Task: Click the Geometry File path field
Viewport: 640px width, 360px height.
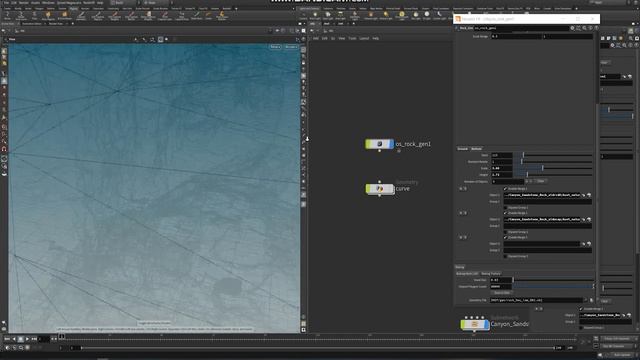Action: coord(536,300)
